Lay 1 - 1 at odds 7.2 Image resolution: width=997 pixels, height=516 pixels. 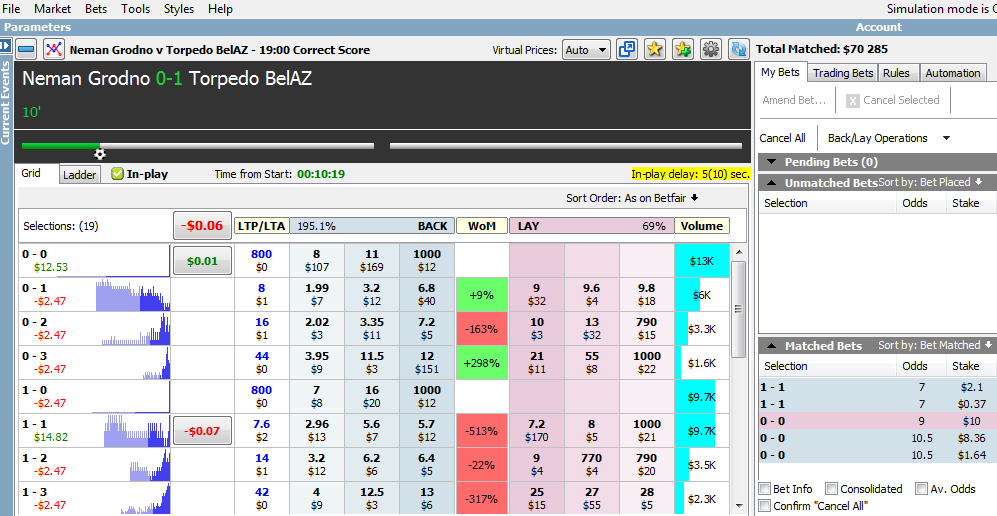tap(537, 431)
